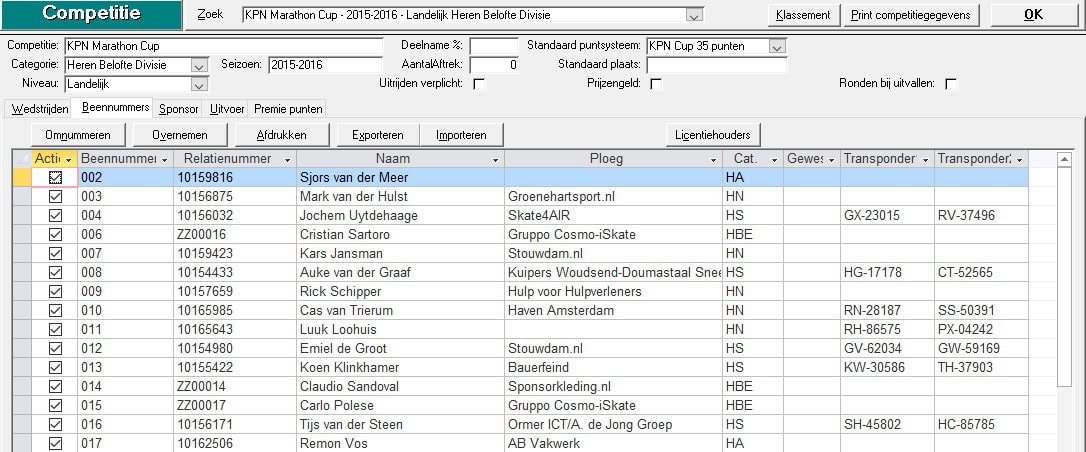Open the Cat. column filter arrow
This screenshot has height=452, width=1086.
click(x=774, y=160)
